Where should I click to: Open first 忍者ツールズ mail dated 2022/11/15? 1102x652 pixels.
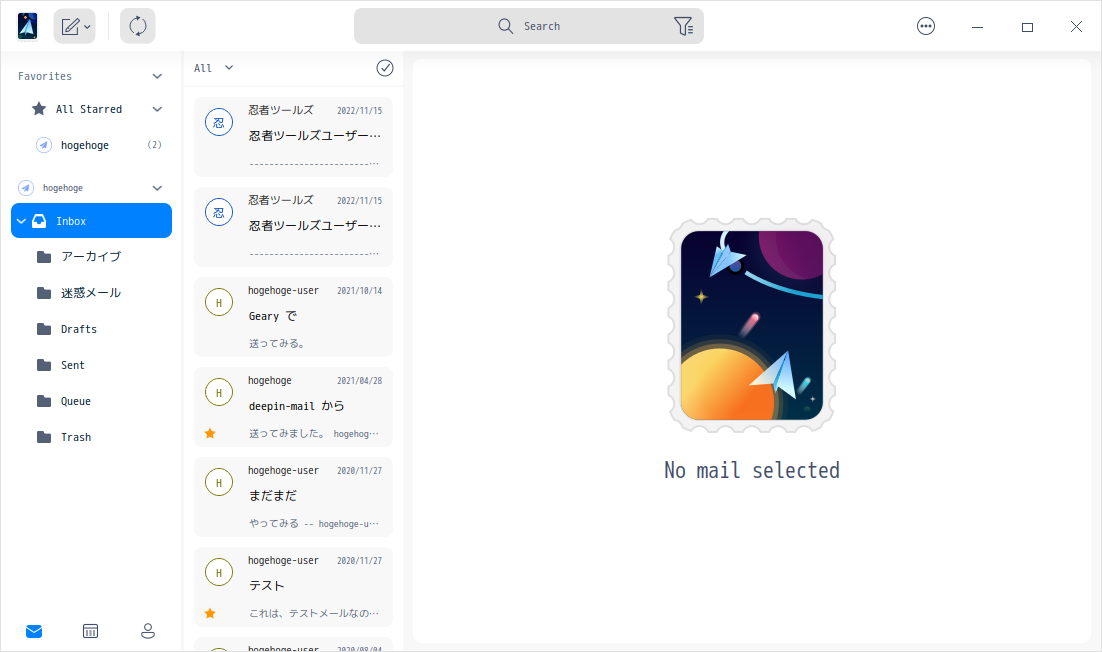click(293, 137)
